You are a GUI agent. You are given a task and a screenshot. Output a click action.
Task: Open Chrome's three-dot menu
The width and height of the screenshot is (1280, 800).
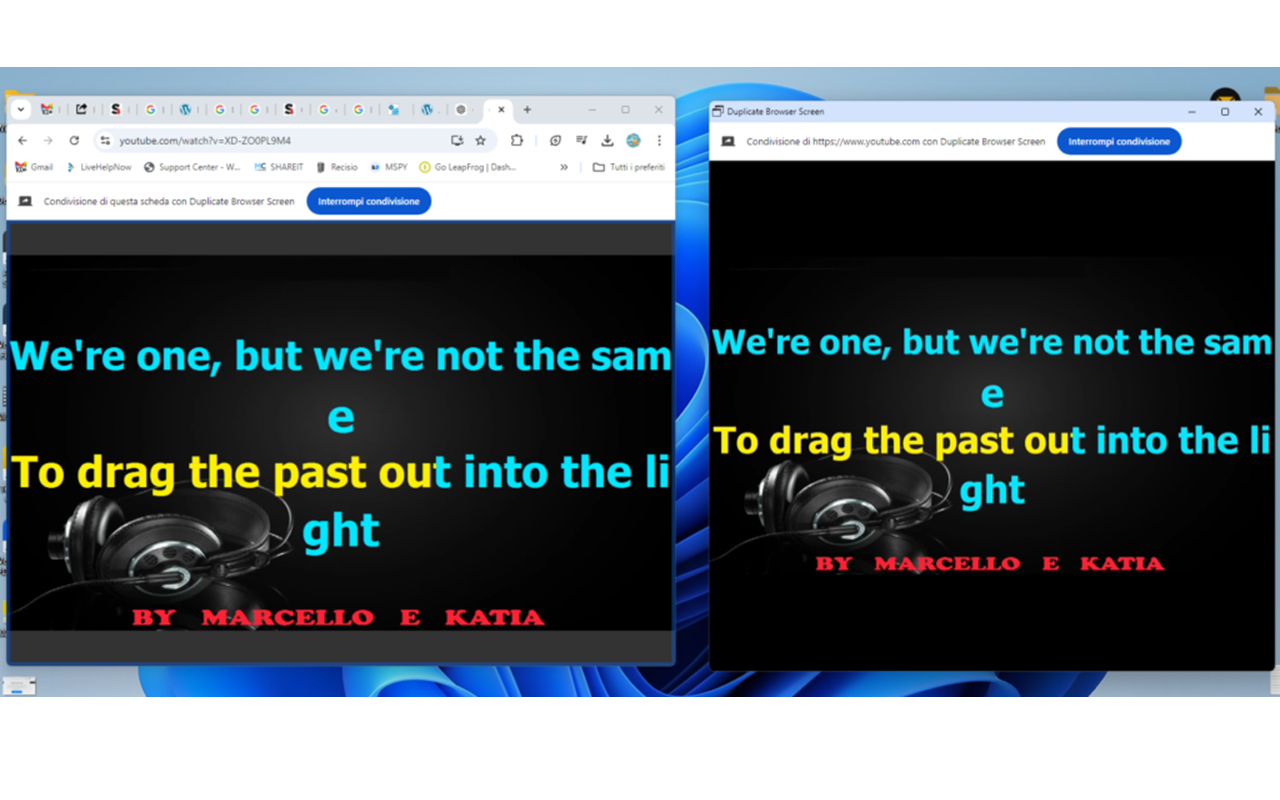click(x=659, y=141)
